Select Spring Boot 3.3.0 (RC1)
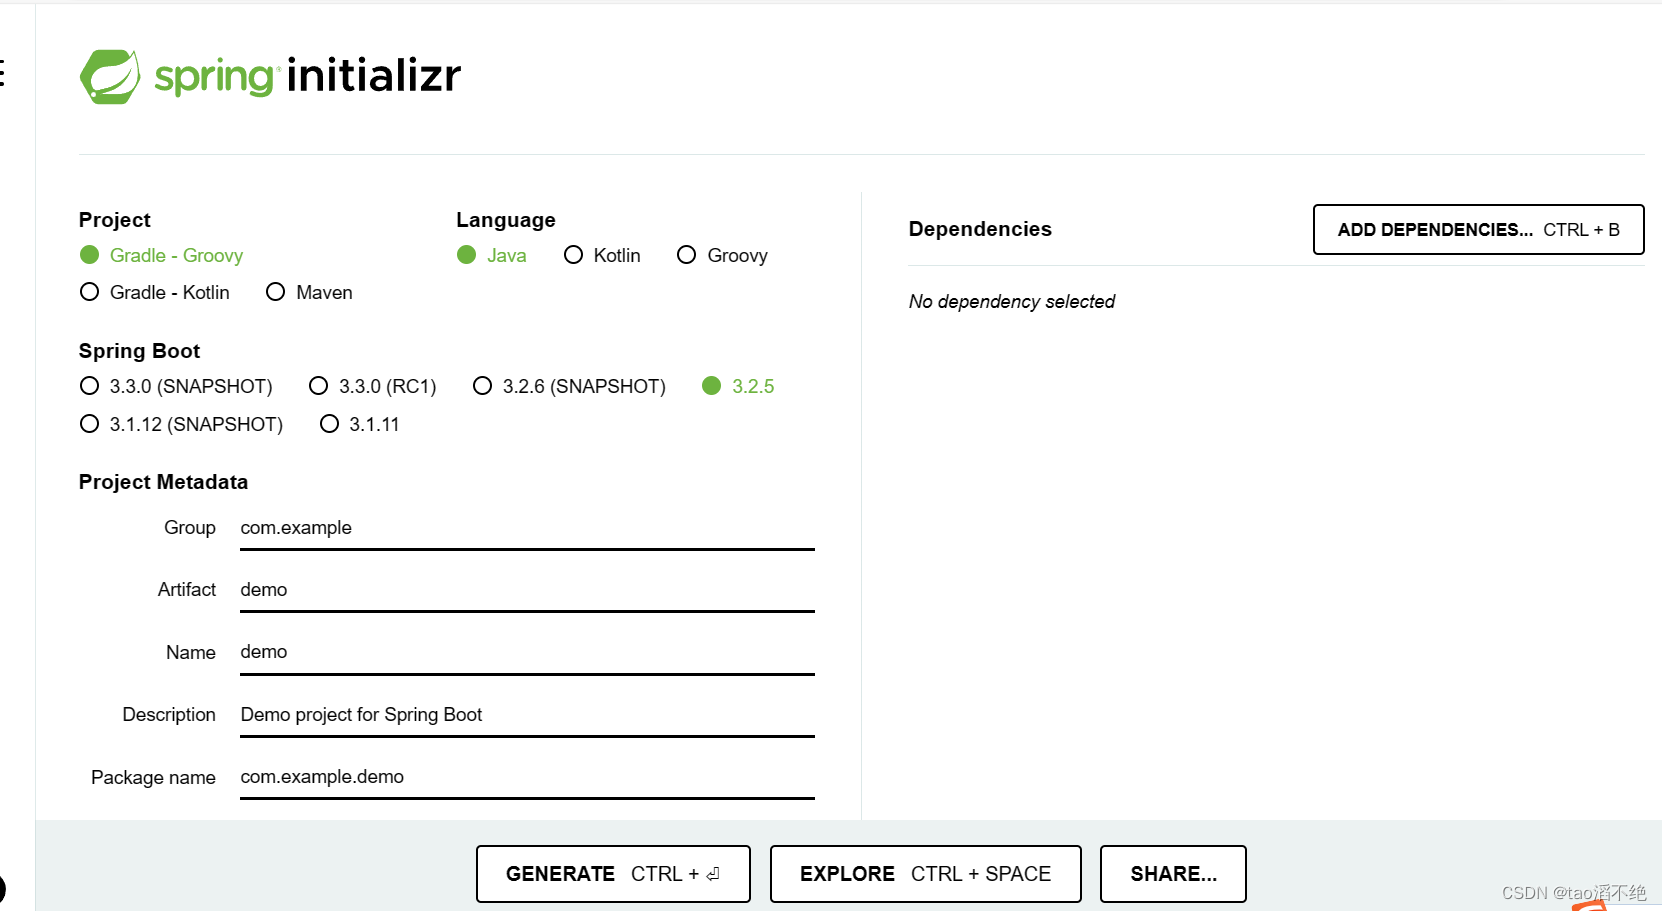 (x=373, y=386)
